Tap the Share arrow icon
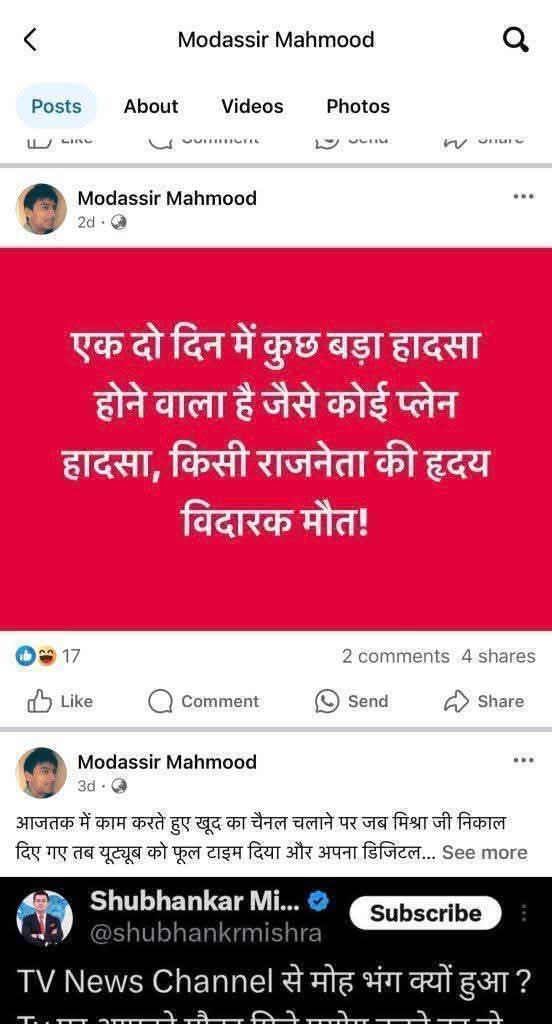 point(456,701)
